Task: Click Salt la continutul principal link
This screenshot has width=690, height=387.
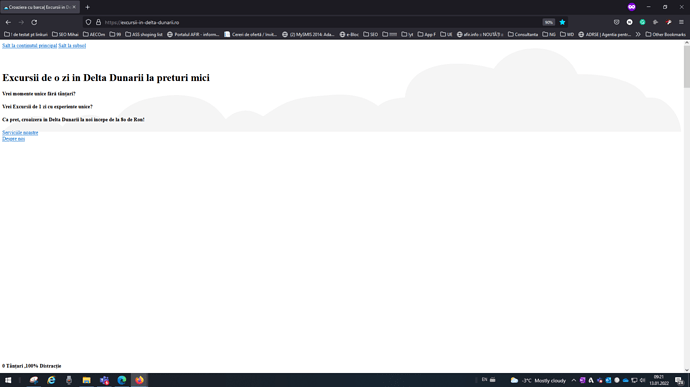Action: (x=29, y=46)
